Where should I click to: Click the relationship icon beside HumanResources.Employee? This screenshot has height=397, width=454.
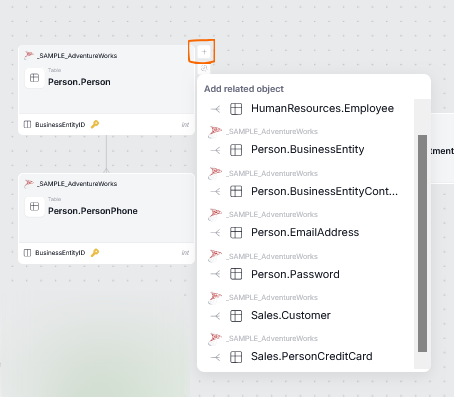pos(216,109)
